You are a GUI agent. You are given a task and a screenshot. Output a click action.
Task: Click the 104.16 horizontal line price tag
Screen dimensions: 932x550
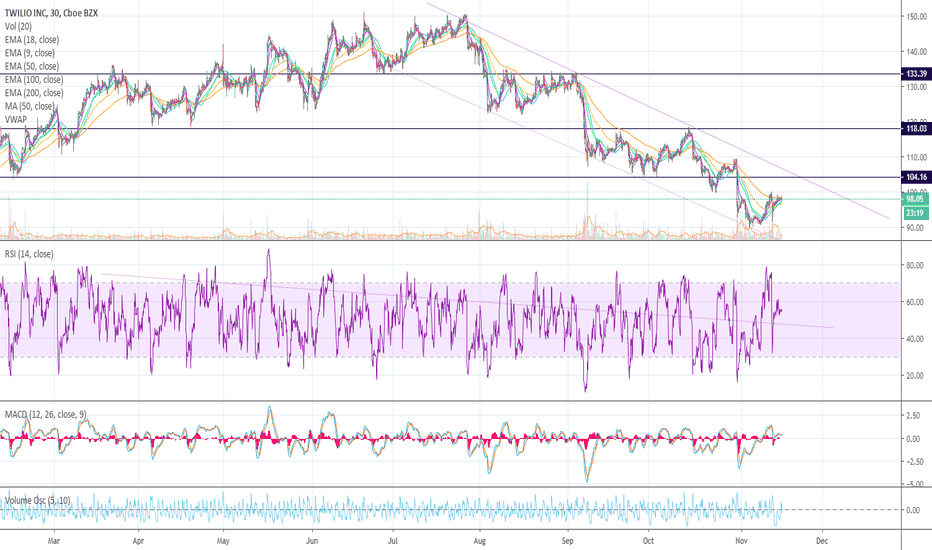click(915, 177)
